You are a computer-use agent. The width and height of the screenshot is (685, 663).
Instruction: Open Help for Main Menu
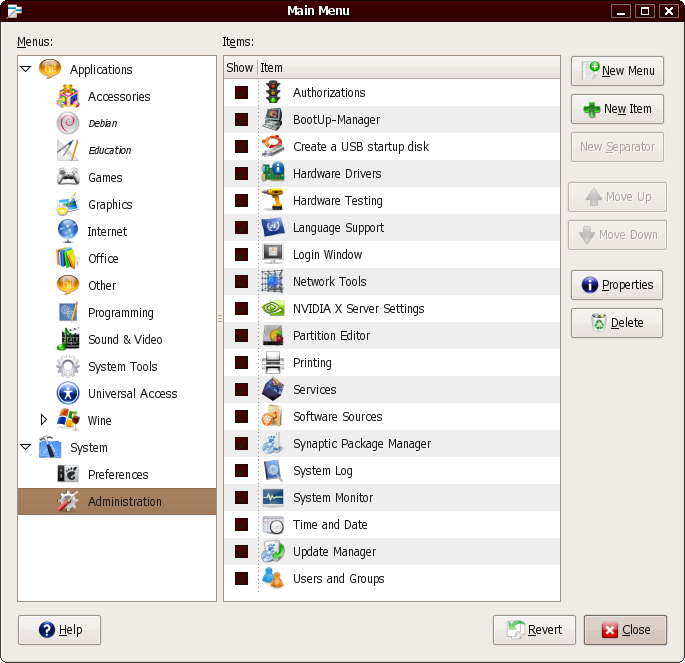[59, 630]
